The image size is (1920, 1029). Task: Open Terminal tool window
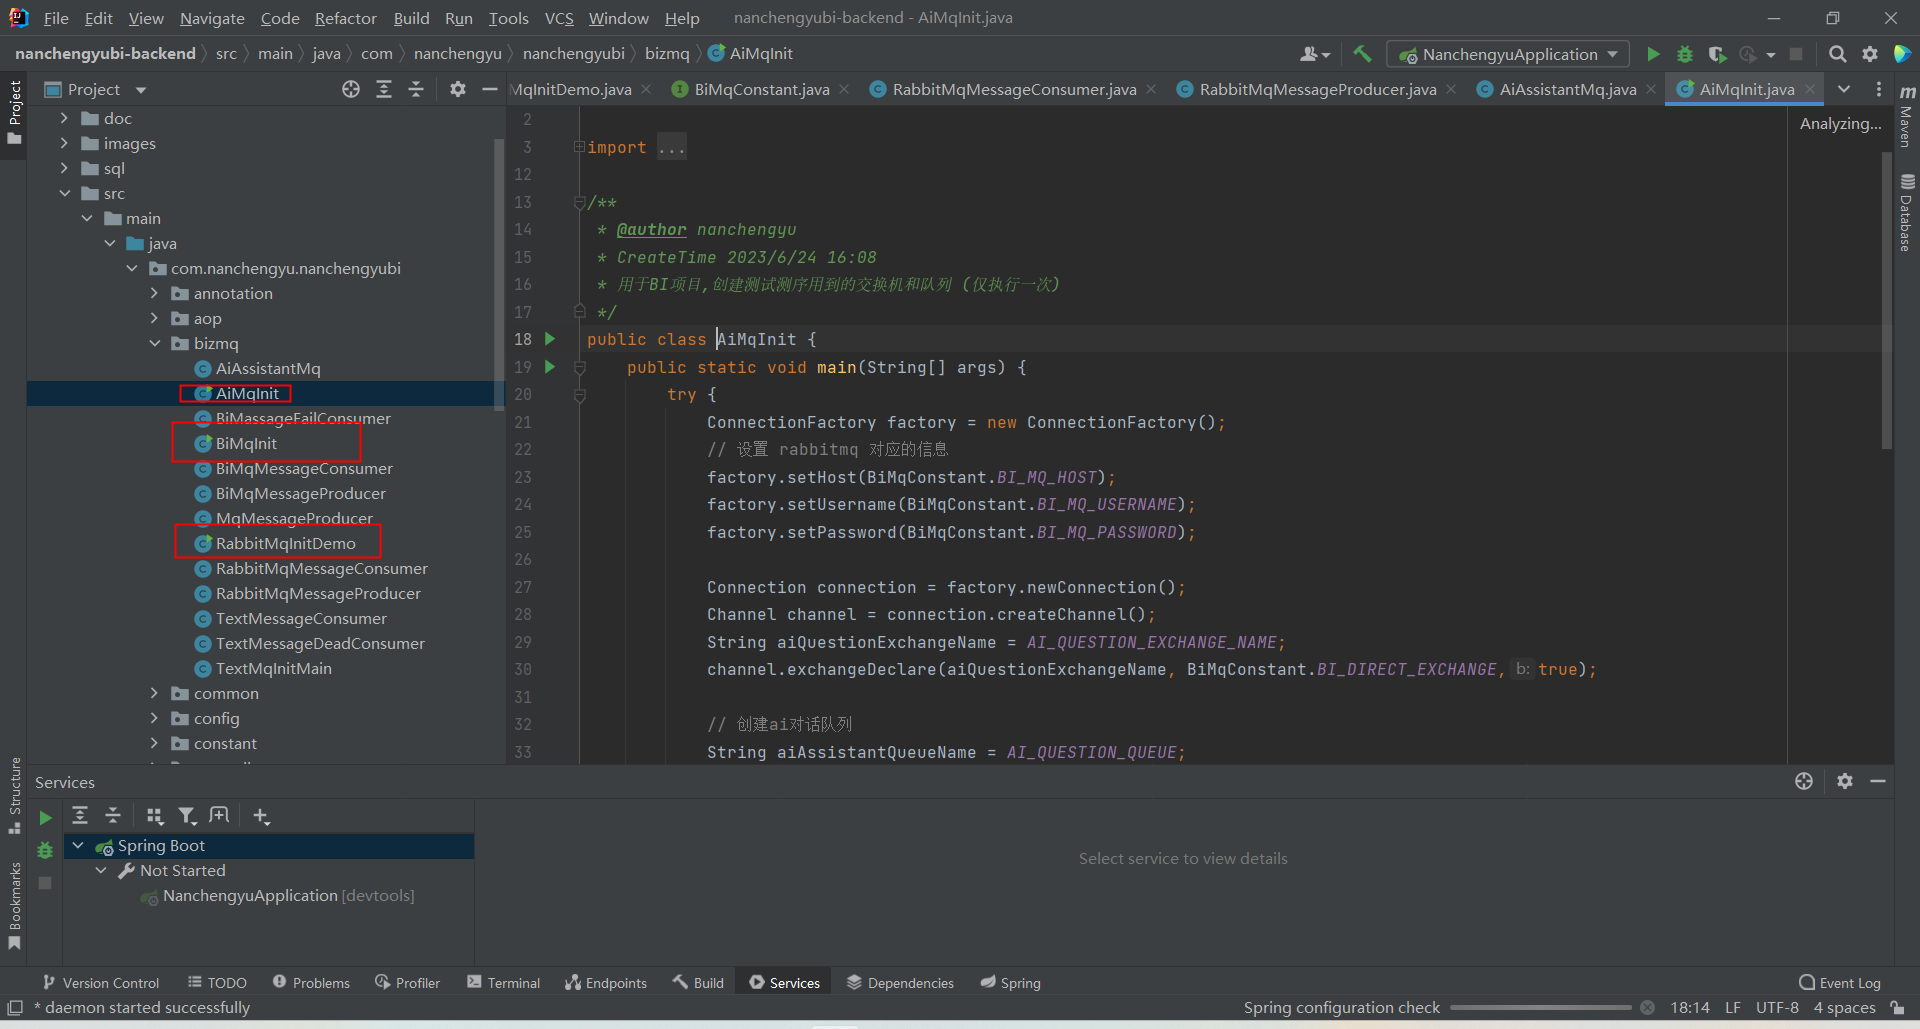tap(503, 983)
